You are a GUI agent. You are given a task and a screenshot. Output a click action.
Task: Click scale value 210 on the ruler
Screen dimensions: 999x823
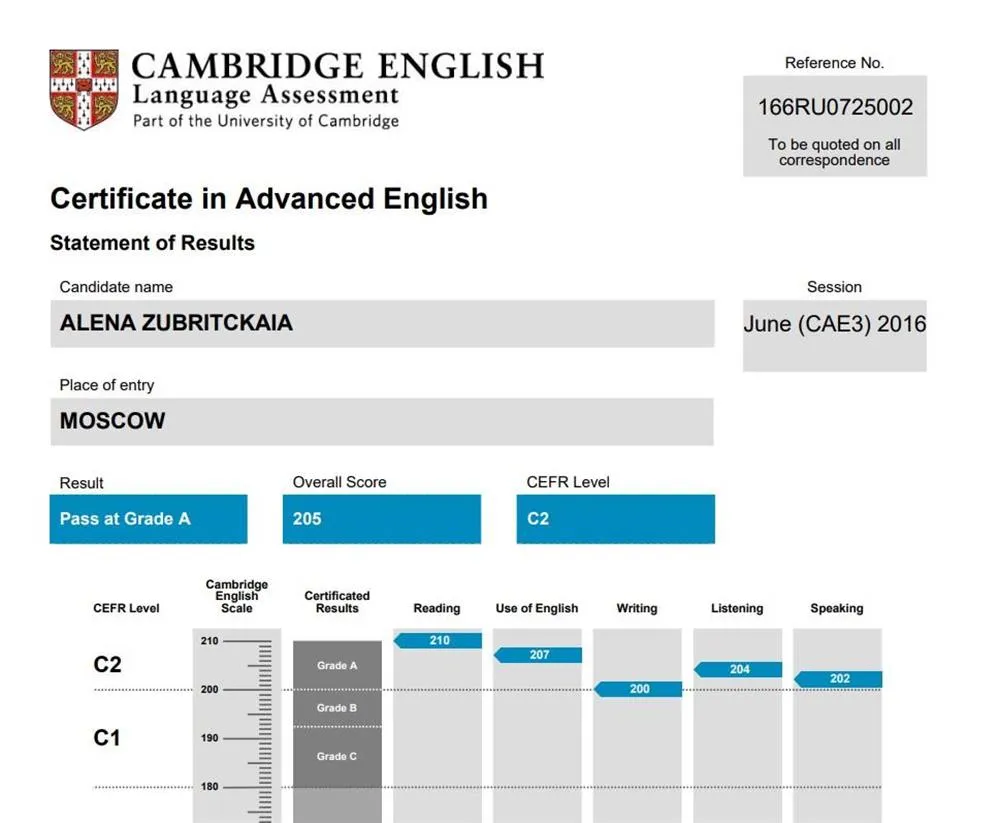[x=210, y=641]
